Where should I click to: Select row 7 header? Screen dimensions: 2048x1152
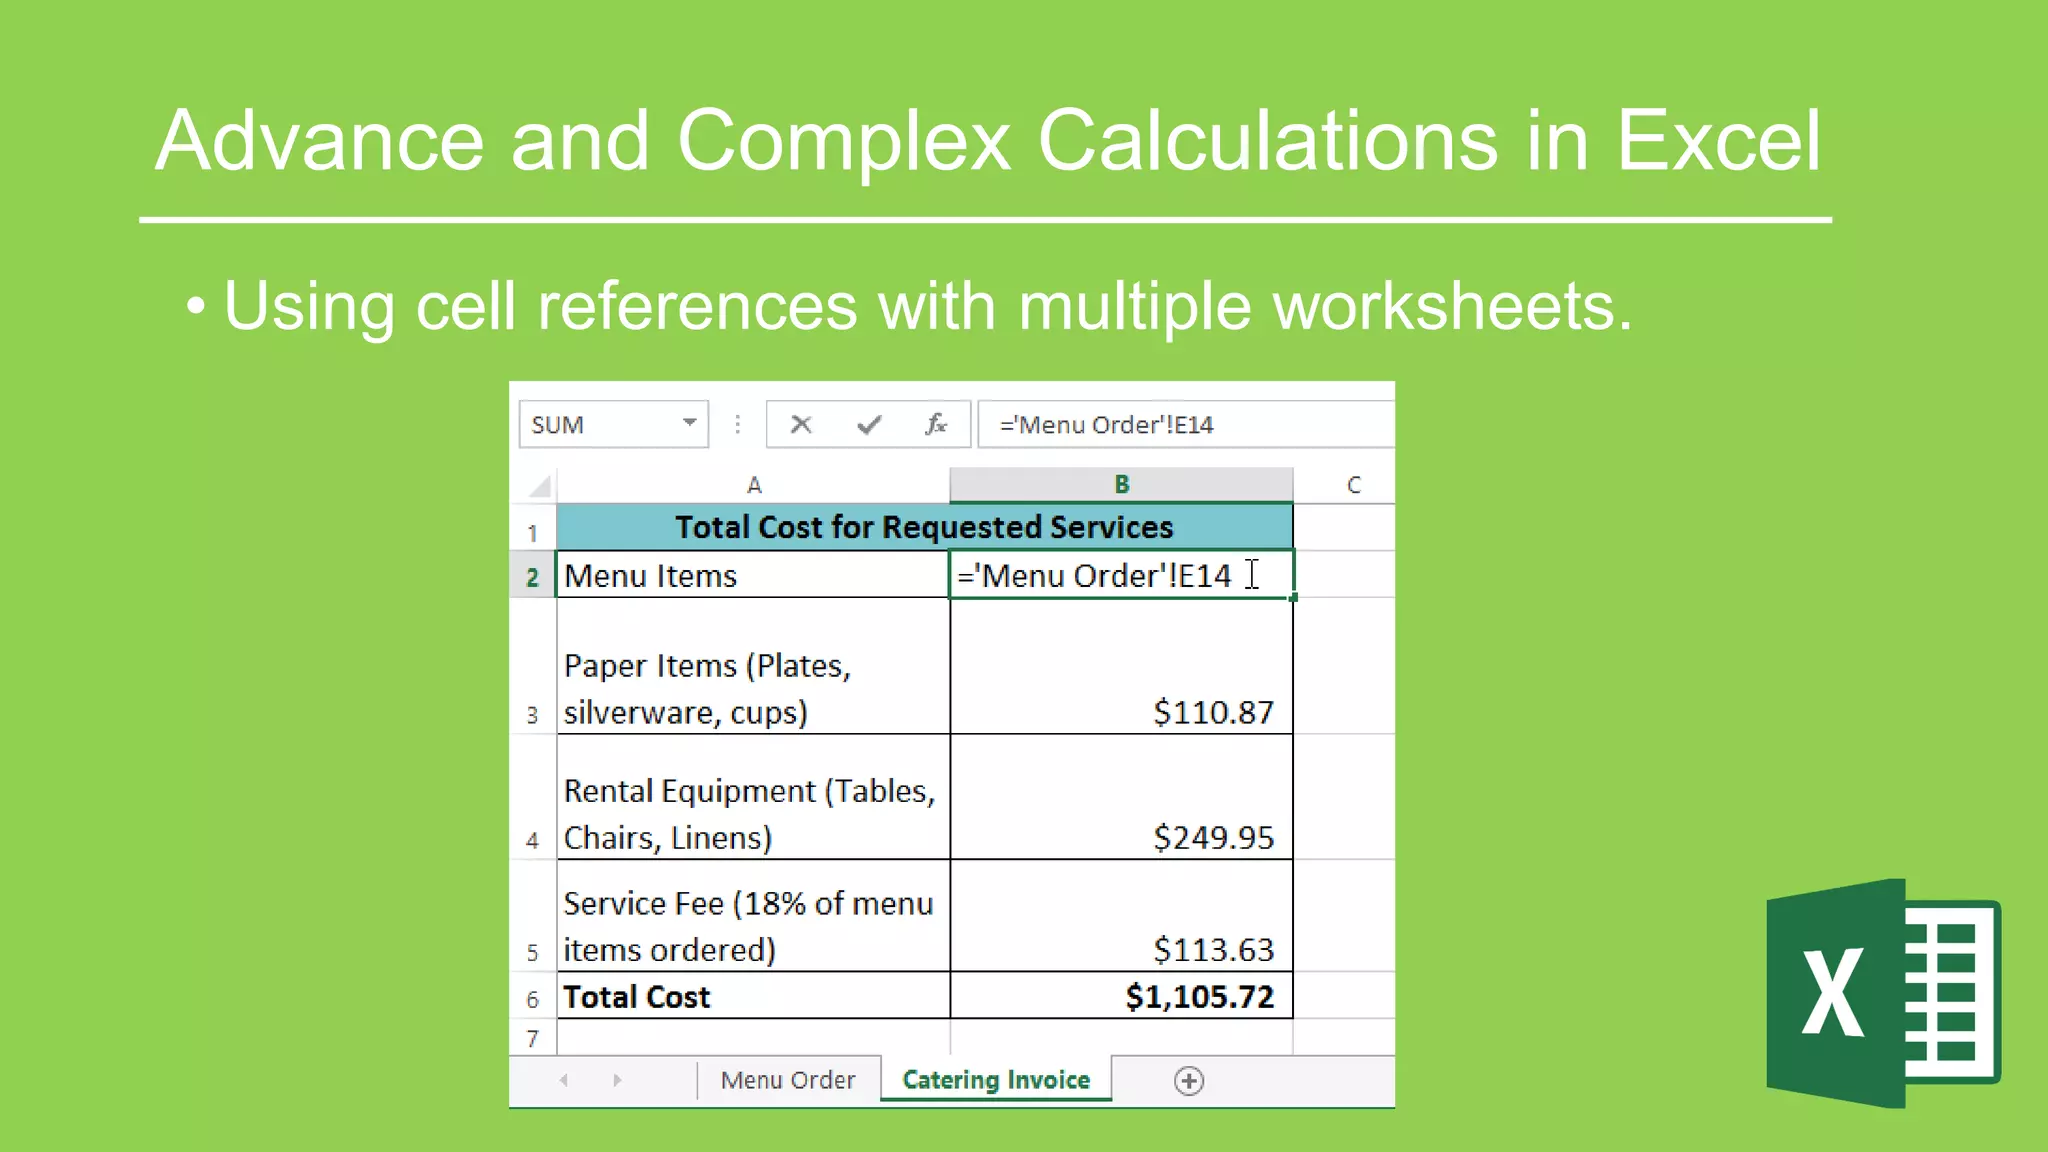coord(533,1038)
